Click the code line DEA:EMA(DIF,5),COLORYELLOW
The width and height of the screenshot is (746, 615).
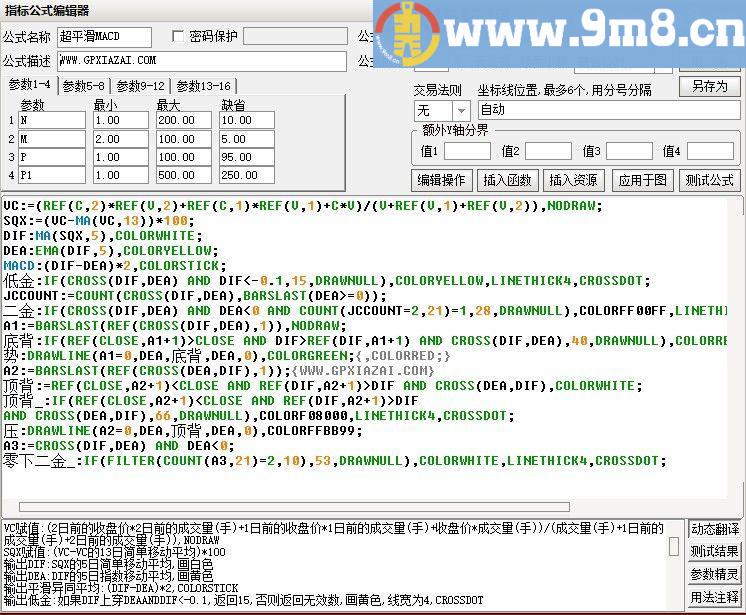tap(110, 251)
